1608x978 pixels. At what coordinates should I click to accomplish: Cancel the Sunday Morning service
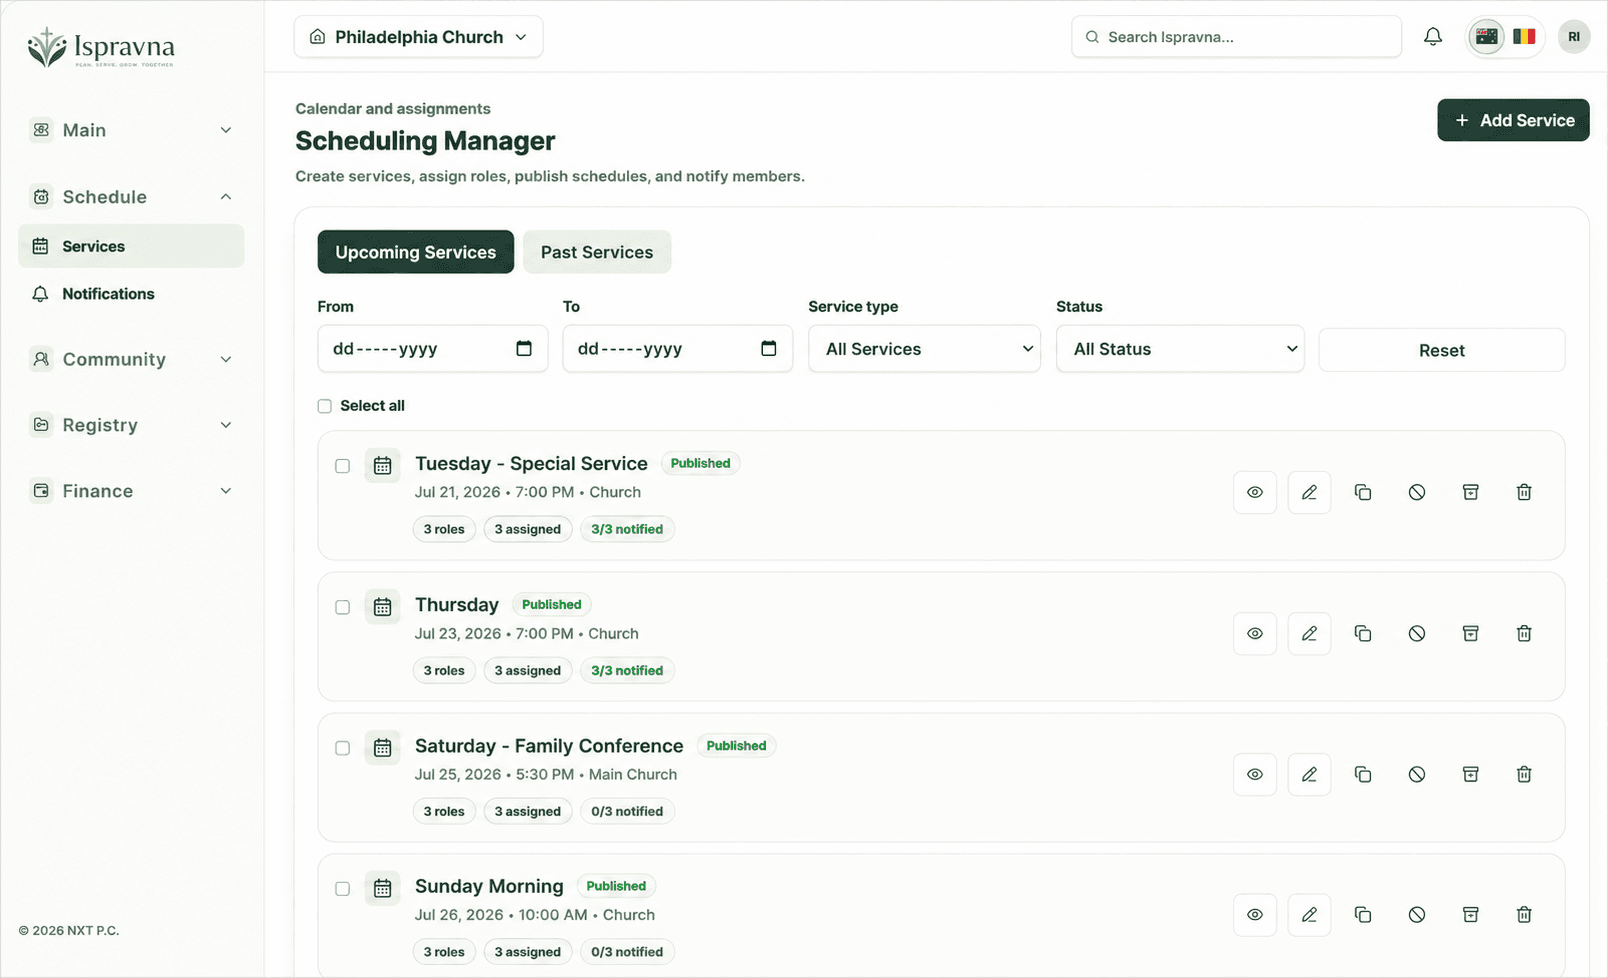click(1417, 915)
